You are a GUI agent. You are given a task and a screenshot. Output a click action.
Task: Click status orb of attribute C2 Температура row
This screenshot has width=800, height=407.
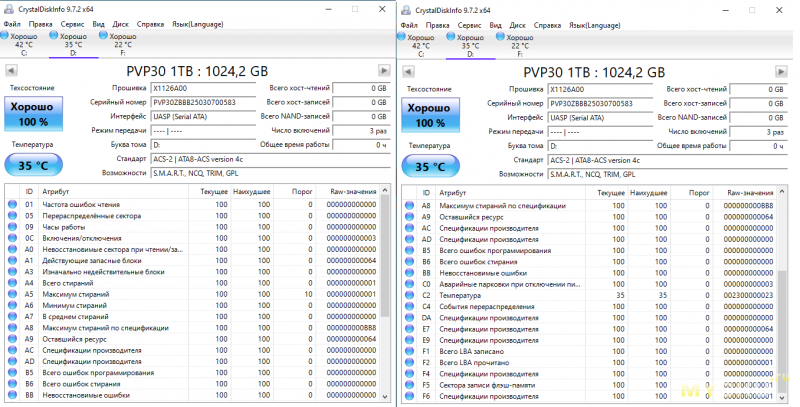[x=408, y=295]
